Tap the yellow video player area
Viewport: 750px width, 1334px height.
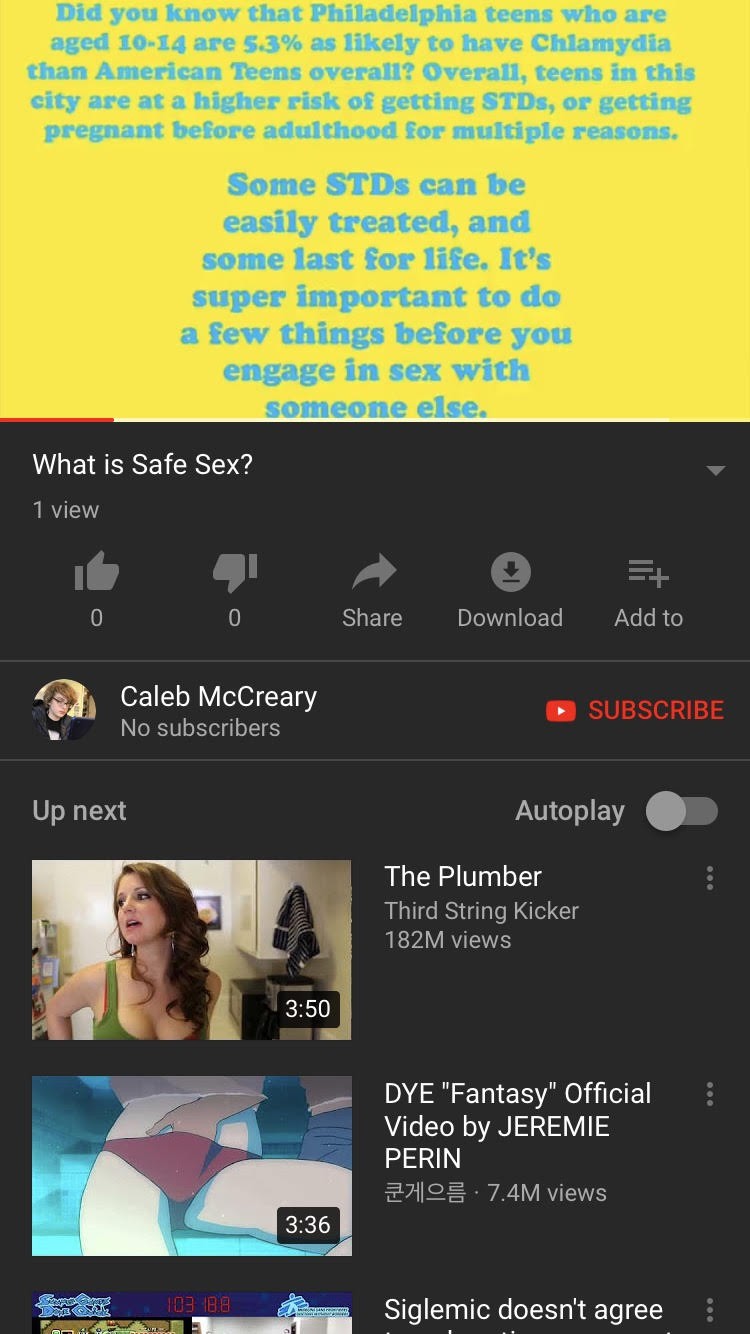[x=375, y=208]
